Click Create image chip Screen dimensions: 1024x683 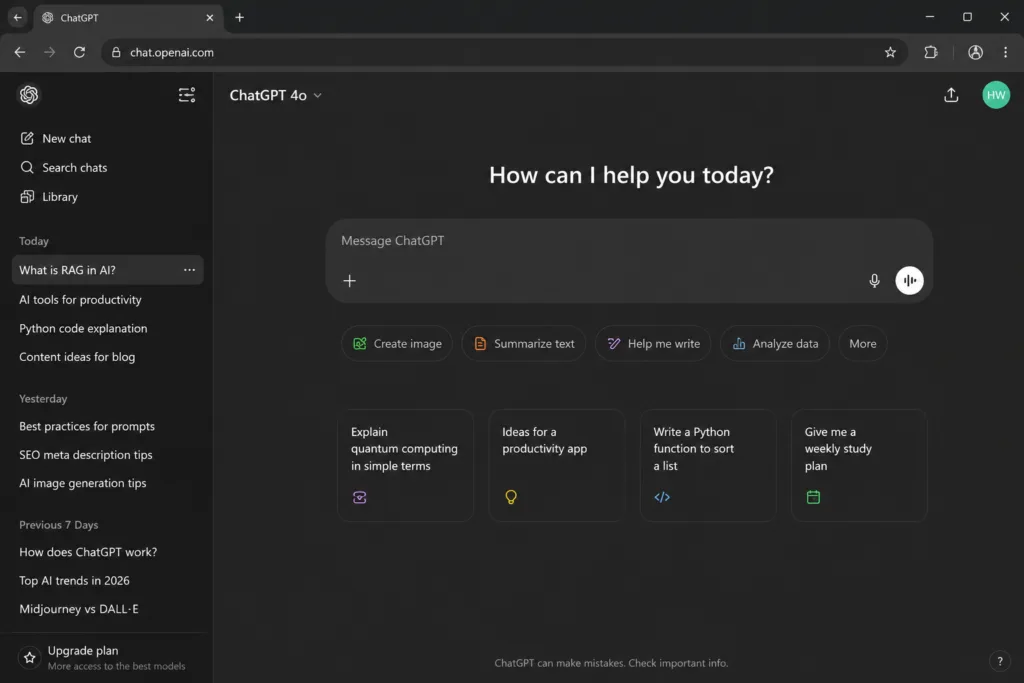point(397,343)
